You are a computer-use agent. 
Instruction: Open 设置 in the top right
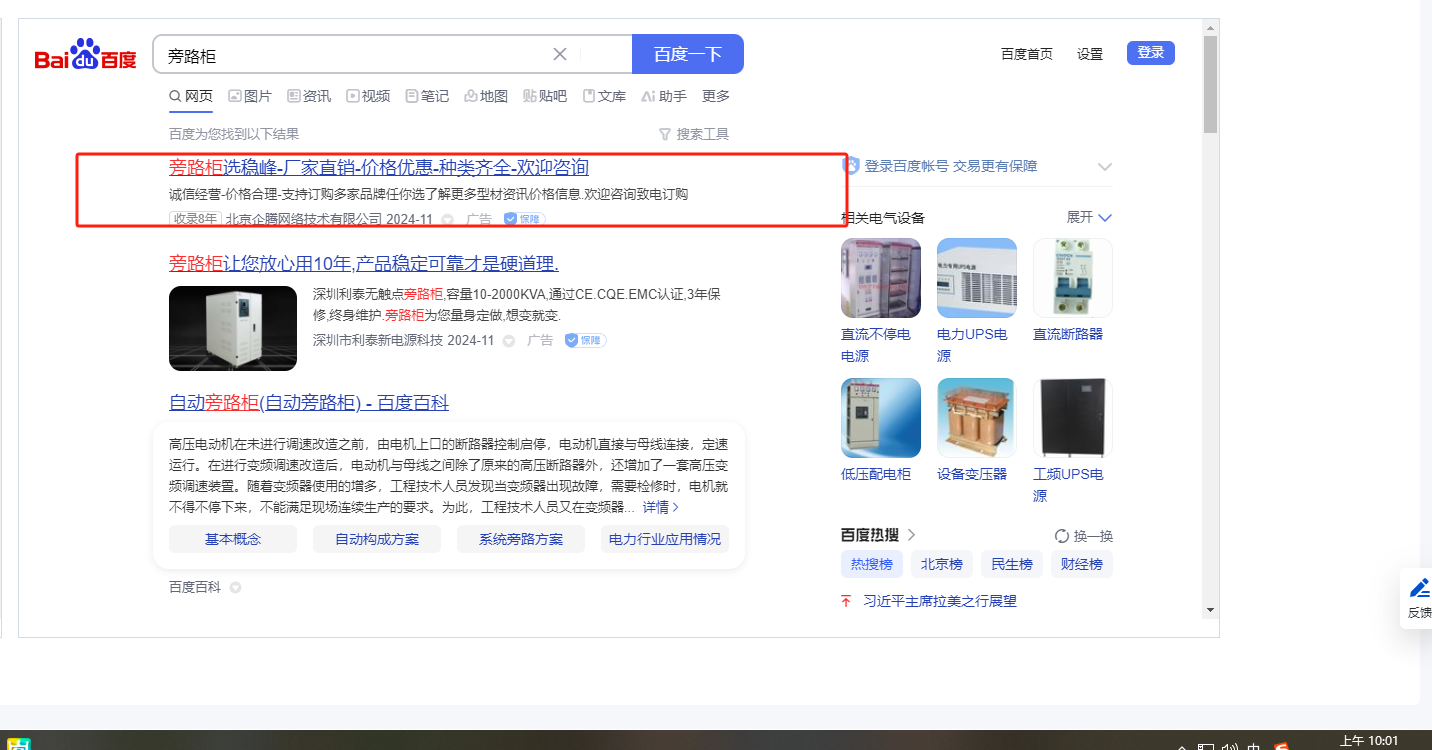[1090, 54]
